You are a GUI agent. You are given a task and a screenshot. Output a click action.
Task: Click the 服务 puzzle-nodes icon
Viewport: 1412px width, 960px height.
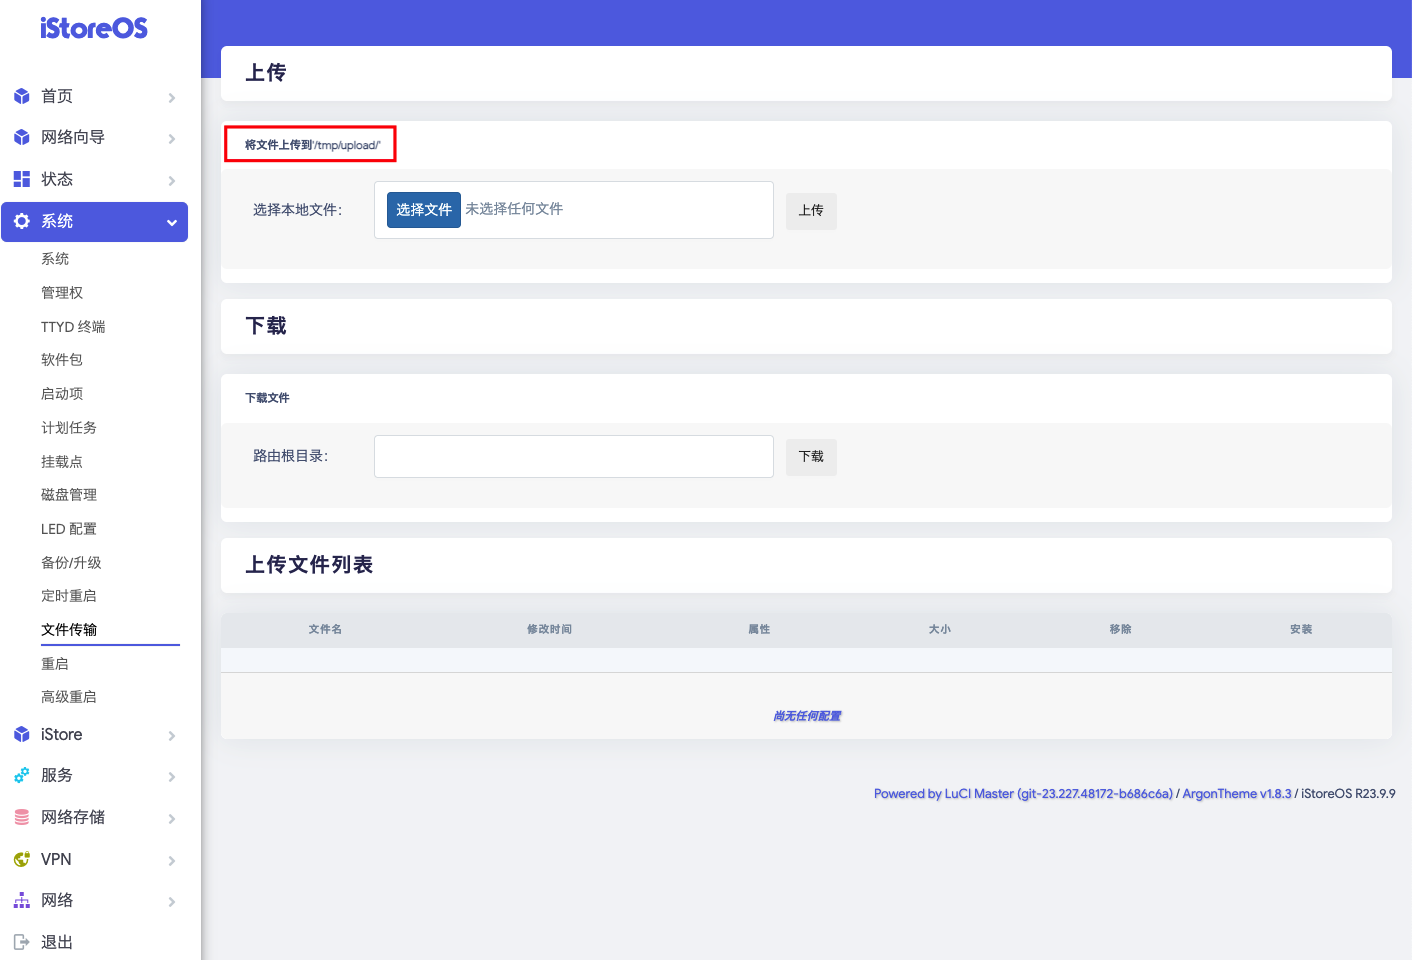click(x=22, y=775)
